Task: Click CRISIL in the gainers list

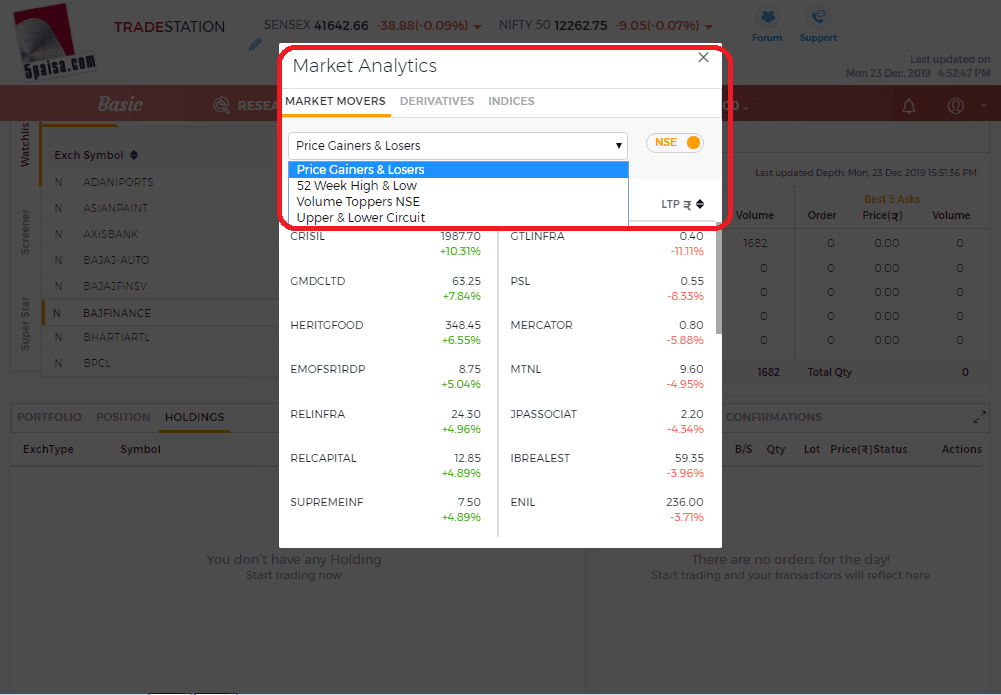Action: [308, 236]
